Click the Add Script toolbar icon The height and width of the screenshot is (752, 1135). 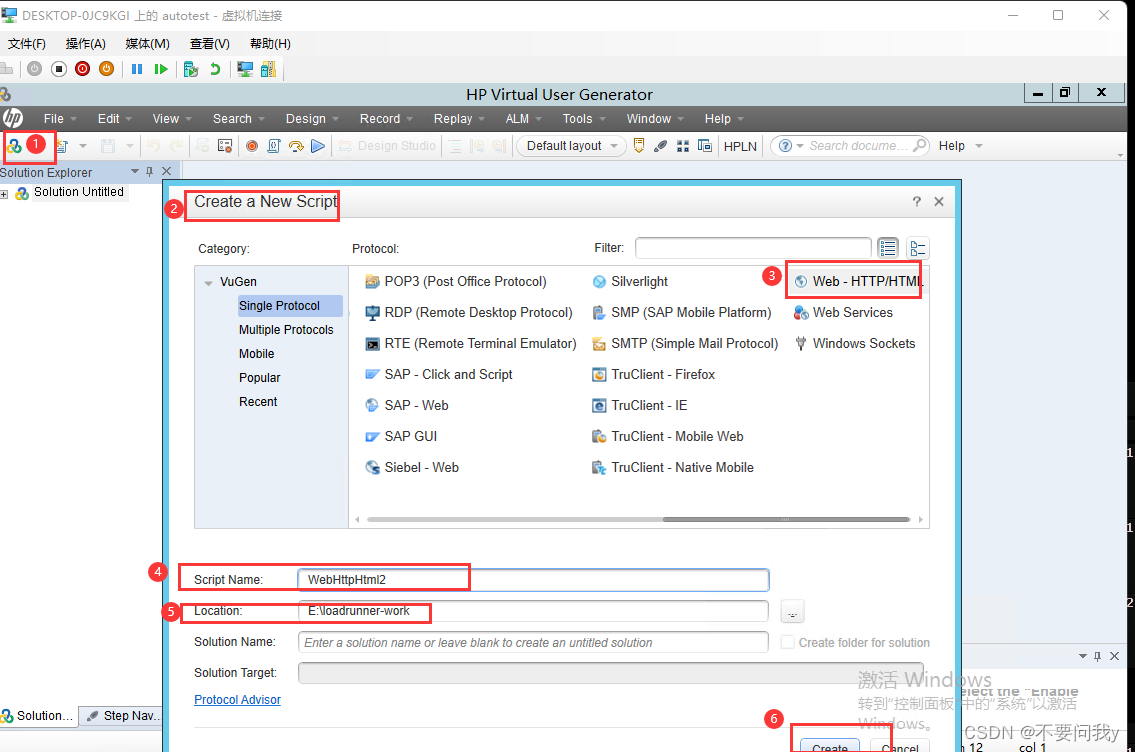[62, 146]
